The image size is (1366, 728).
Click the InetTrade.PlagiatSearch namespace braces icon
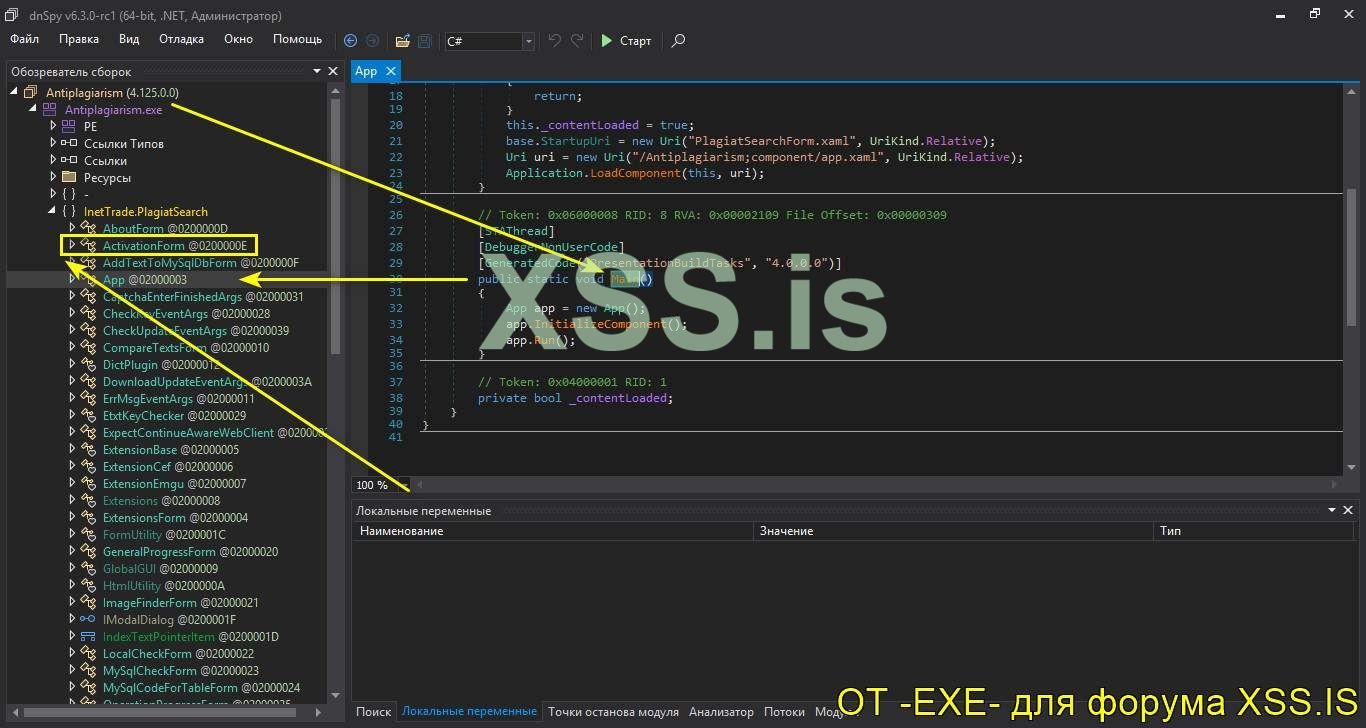[x=69, y=212]
